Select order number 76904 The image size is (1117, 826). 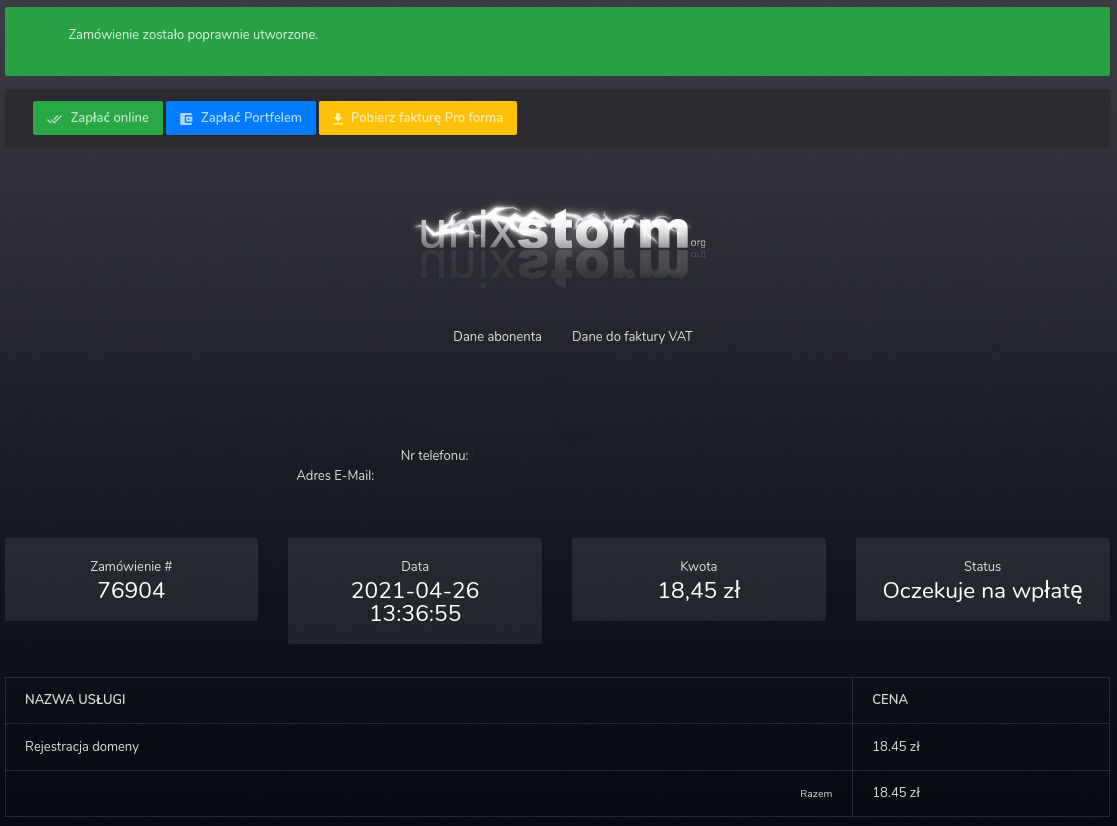click(x=131, y=590)
